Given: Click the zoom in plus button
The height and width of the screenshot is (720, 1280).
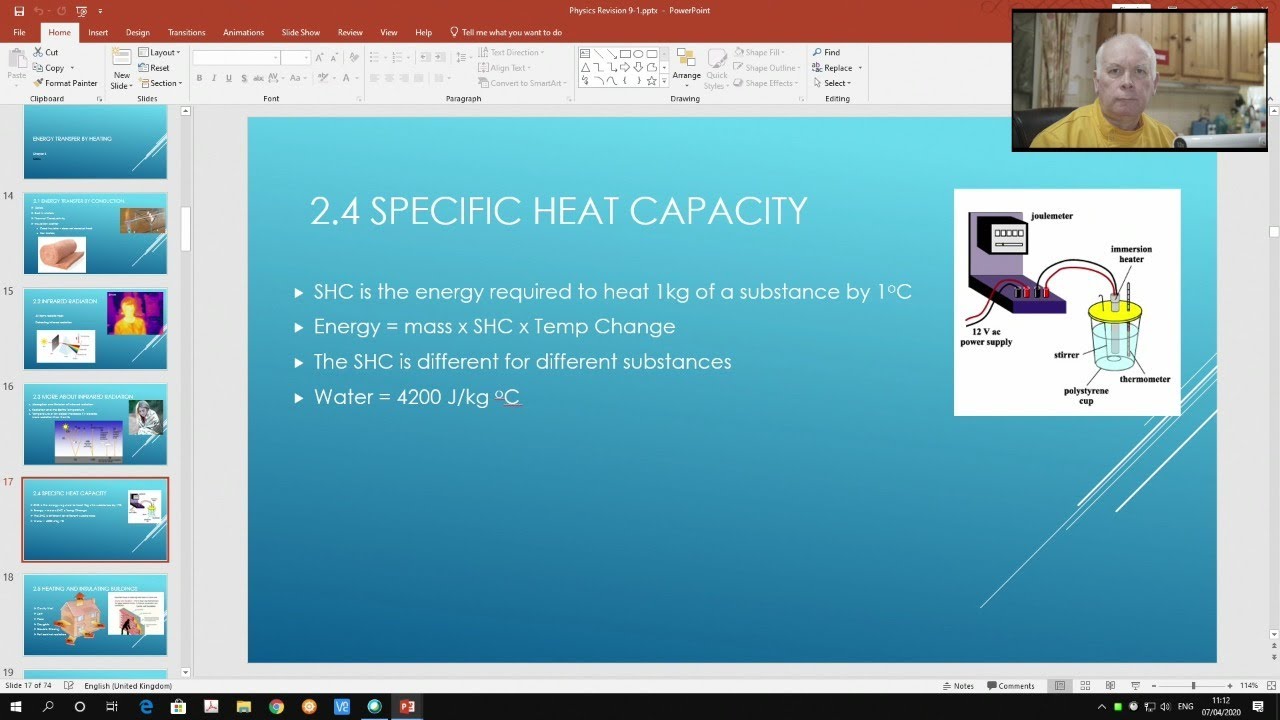Looking at the screenshot, I should coord(1229,686).
